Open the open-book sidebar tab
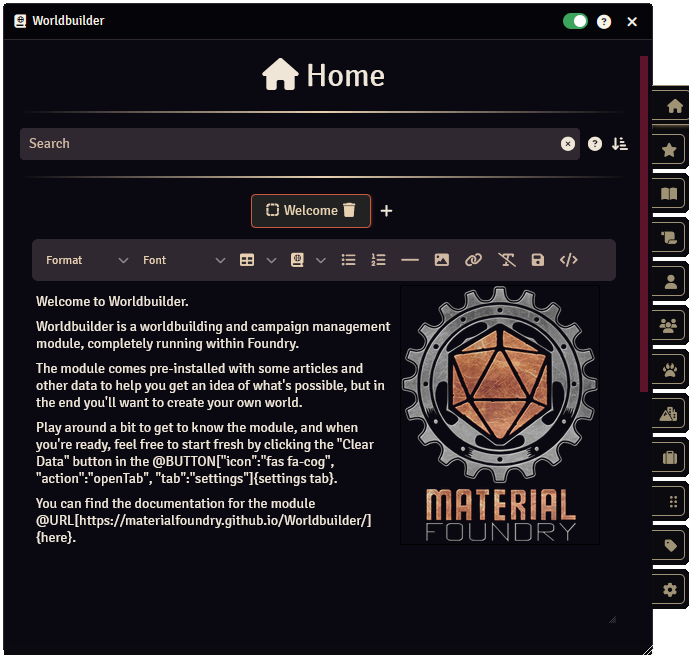This screenshot has width=689, height=658. pos(669,194)
